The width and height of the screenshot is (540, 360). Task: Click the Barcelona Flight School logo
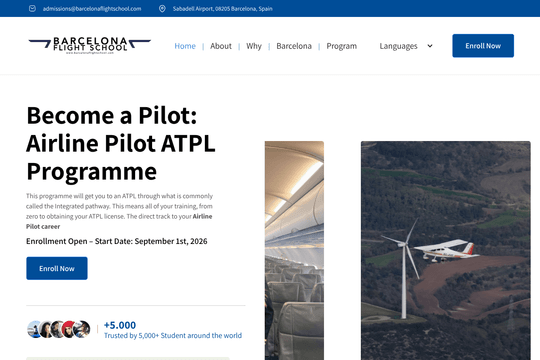tap(90, 45)
